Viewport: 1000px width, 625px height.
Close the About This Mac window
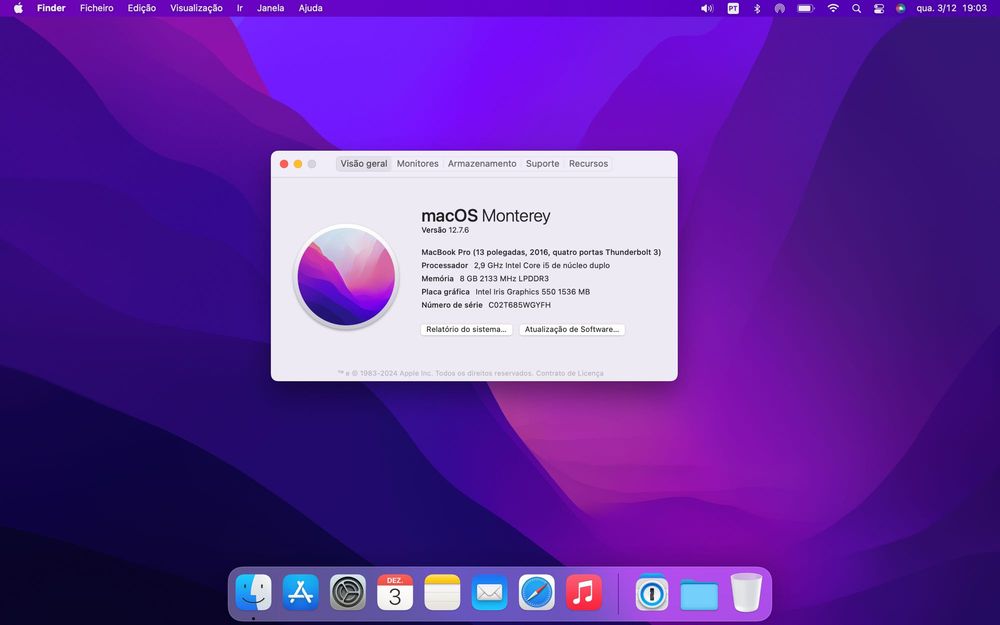(284, 164)
